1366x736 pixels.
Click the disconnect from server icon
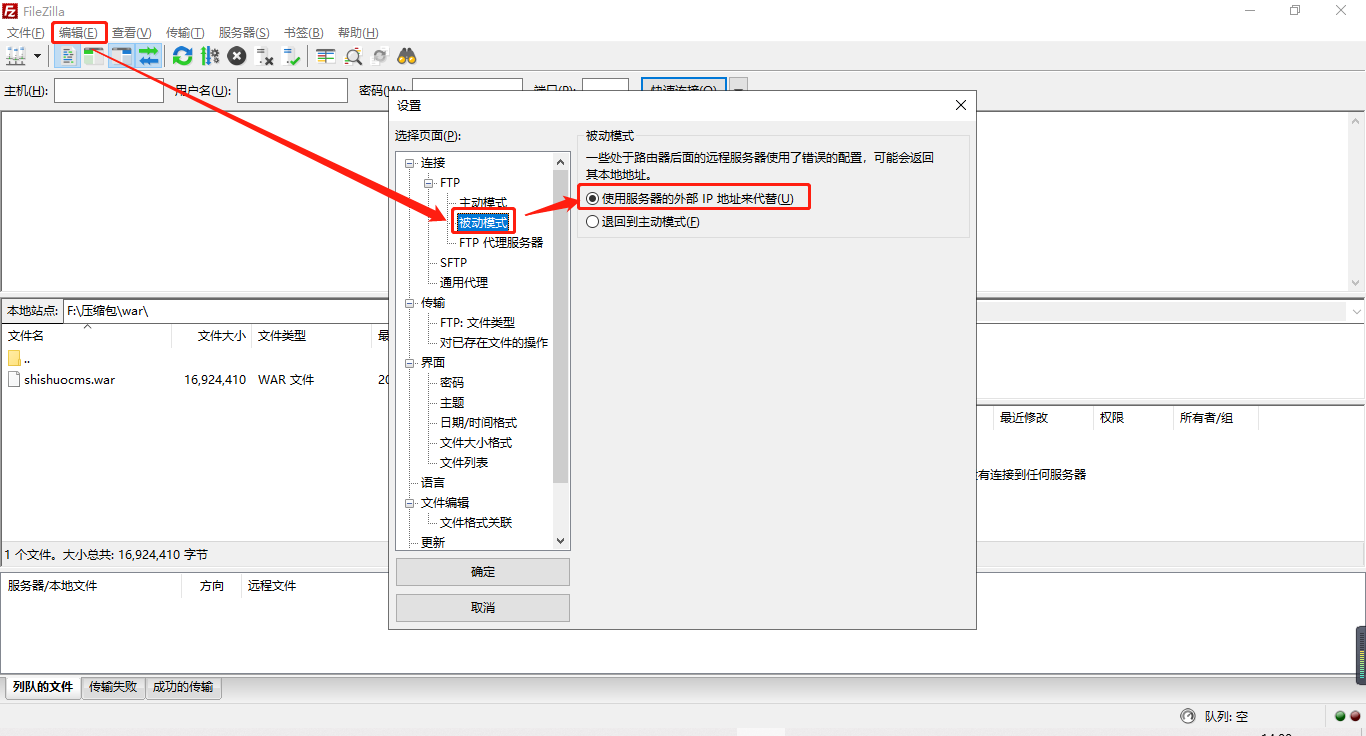point(264,56)
